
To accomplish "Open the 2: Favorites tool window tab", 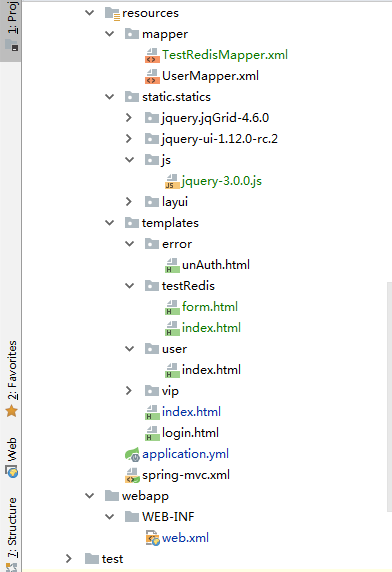I will (11, 379).
